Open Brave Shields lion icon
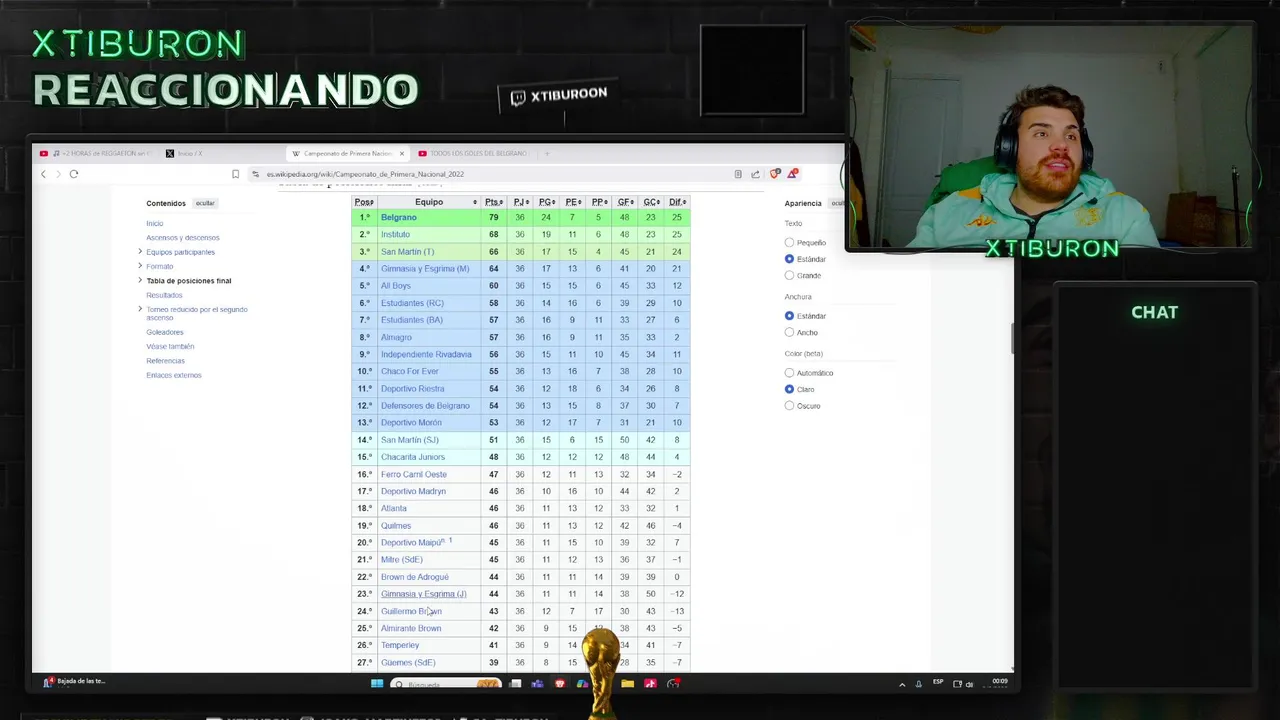Image resolution: width=1280 pixels, height=720 pixels. click(x=775, y=174)
